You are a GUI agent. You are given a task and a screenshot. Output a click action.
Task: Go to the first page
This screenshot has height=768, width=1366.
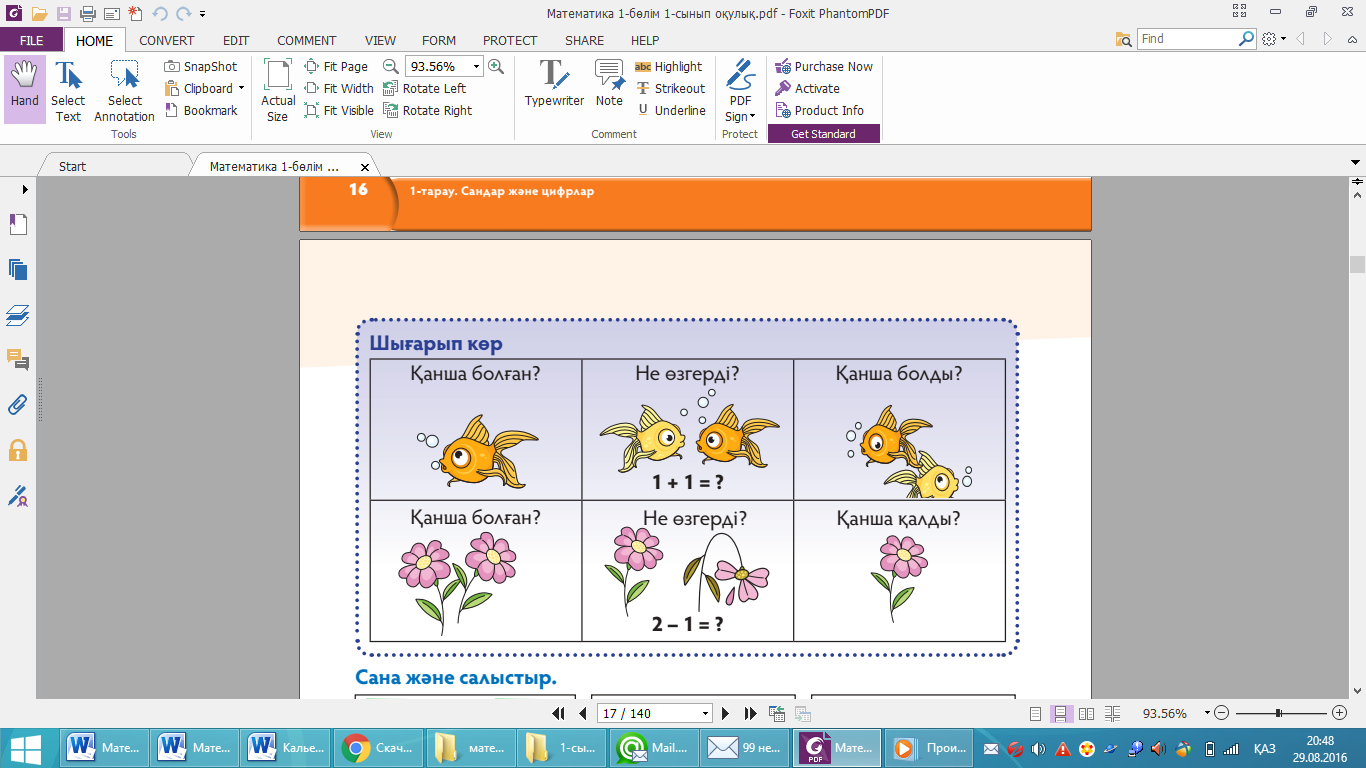[x=559, y=713]
